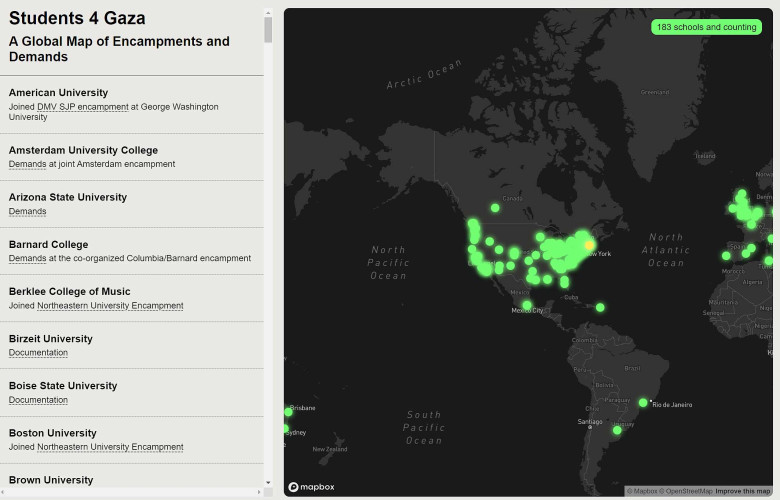Click the sidebar scrollbar down arrow
The width and height of the screenshot is (780, 500).
268,483
